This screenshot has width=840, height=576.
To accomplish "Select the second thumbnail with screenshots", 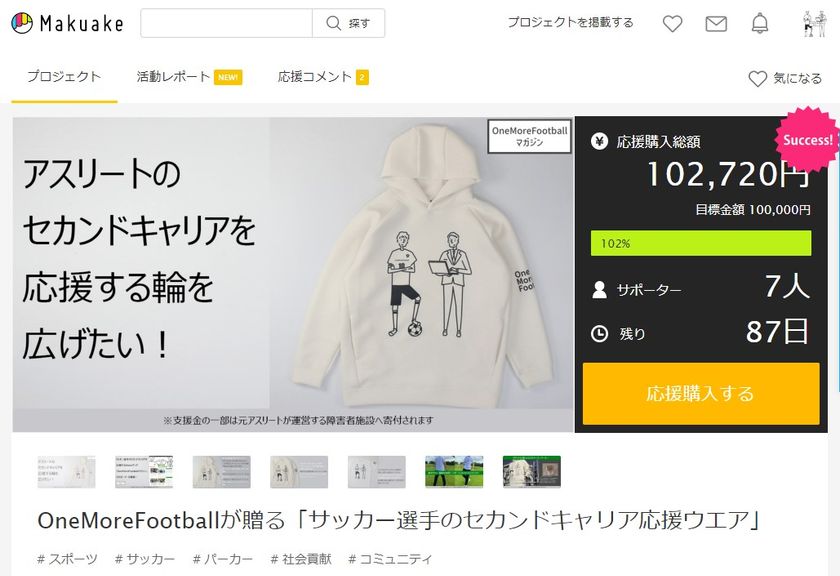I will pos(144,472).
